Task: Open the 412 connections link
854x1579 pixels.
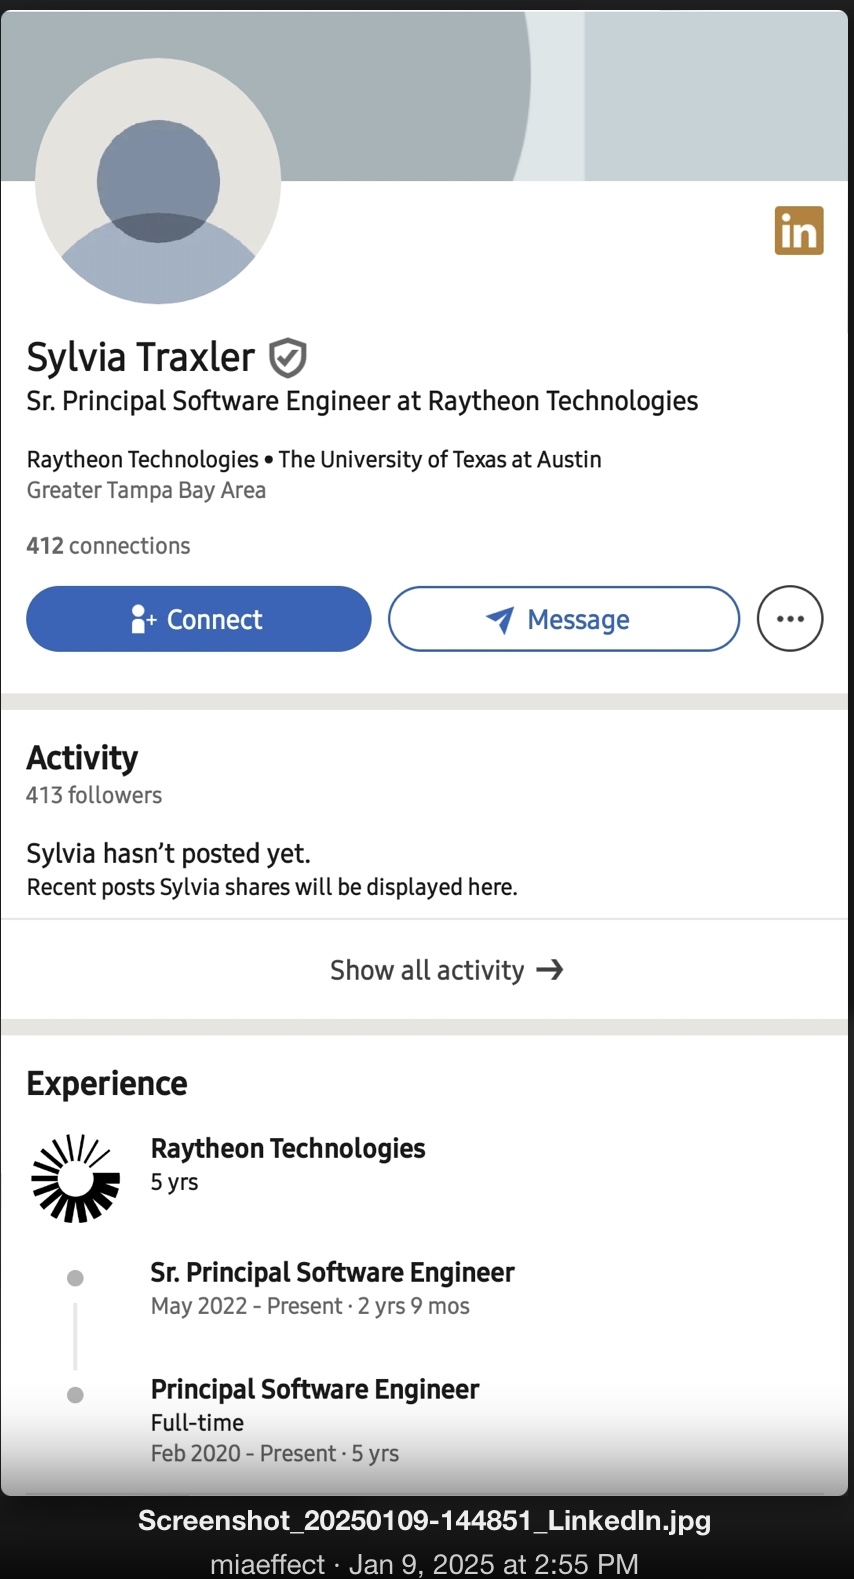Action: click(108, 546)
